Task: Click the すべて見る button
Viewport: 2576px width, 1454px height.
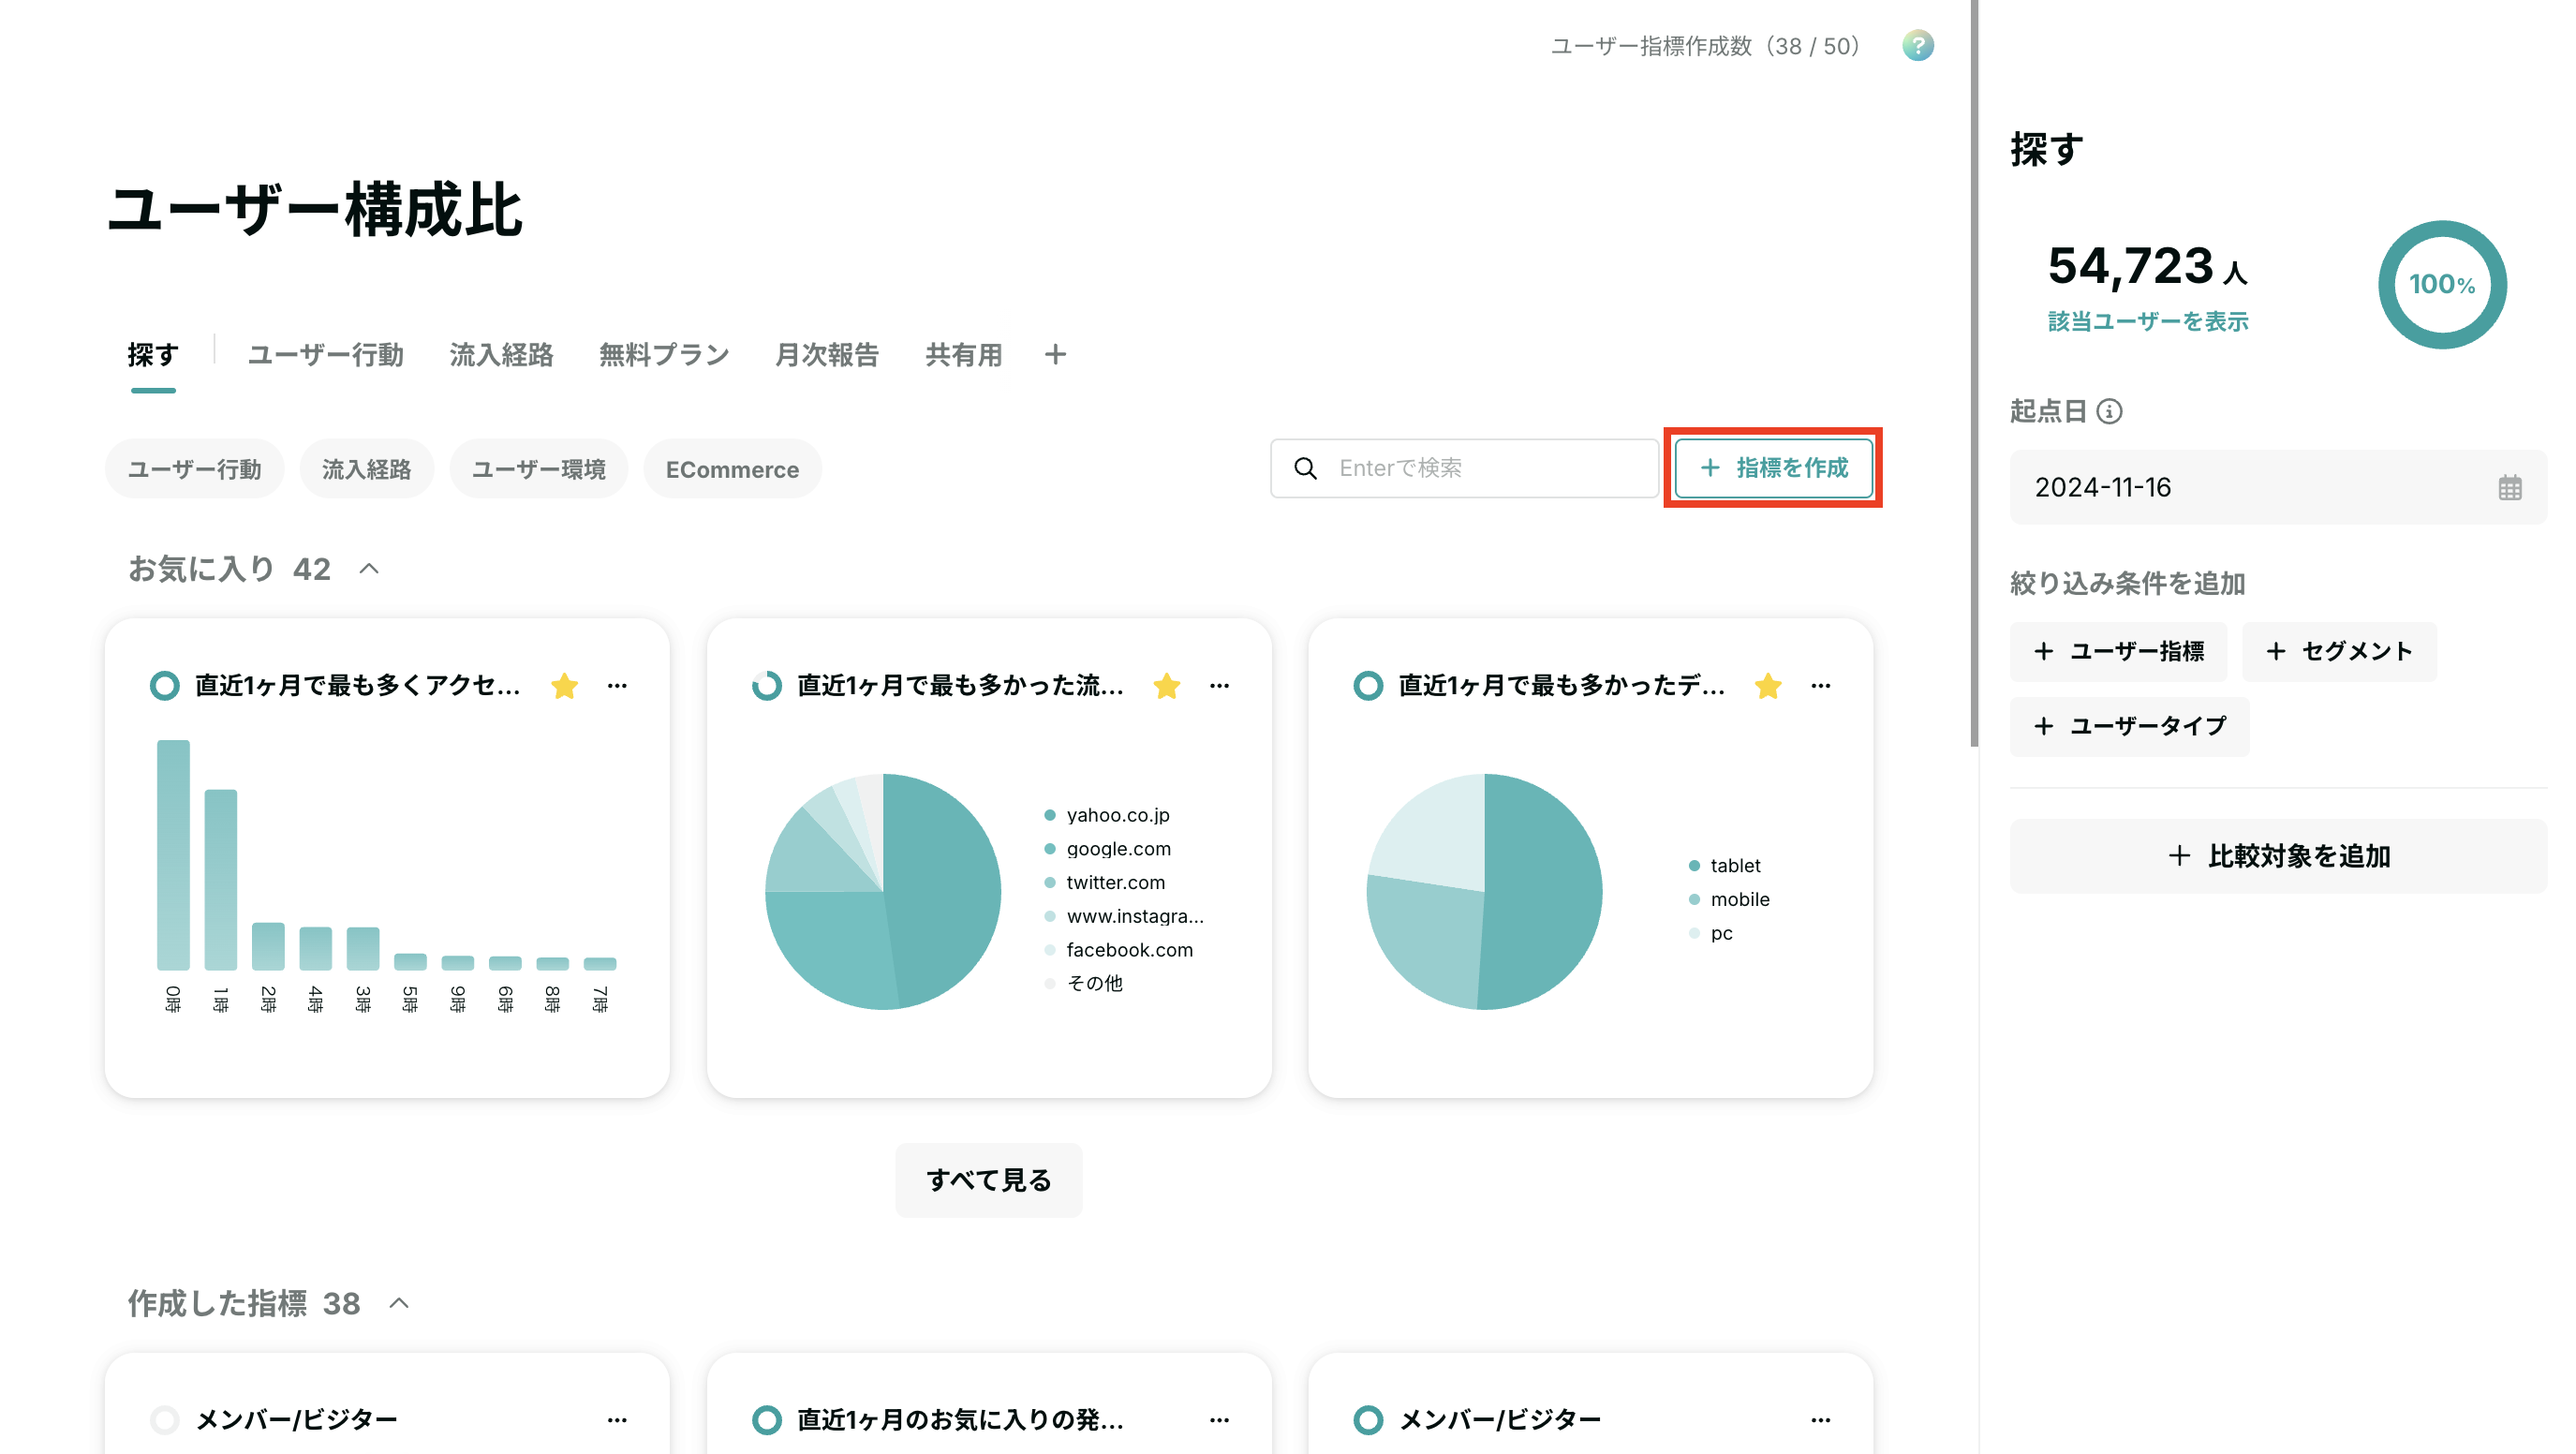Action: click(989, 1180)
